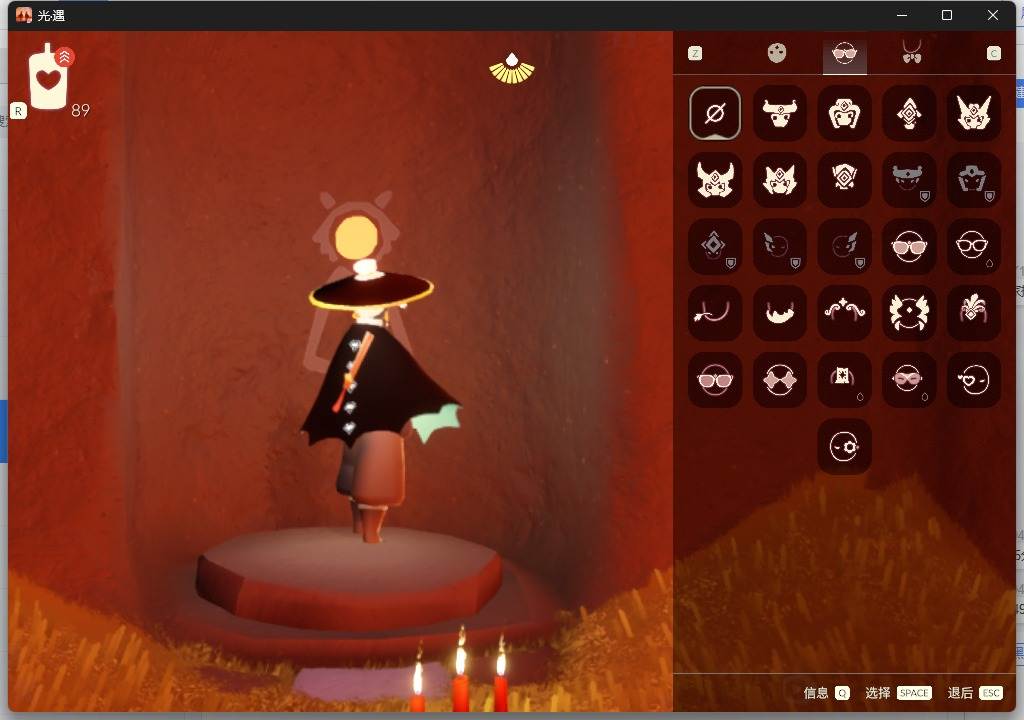The width and height of the screenshot is (1024, 720).
Task: Equip the flower monocle accessory
Action: coord(844,447)
